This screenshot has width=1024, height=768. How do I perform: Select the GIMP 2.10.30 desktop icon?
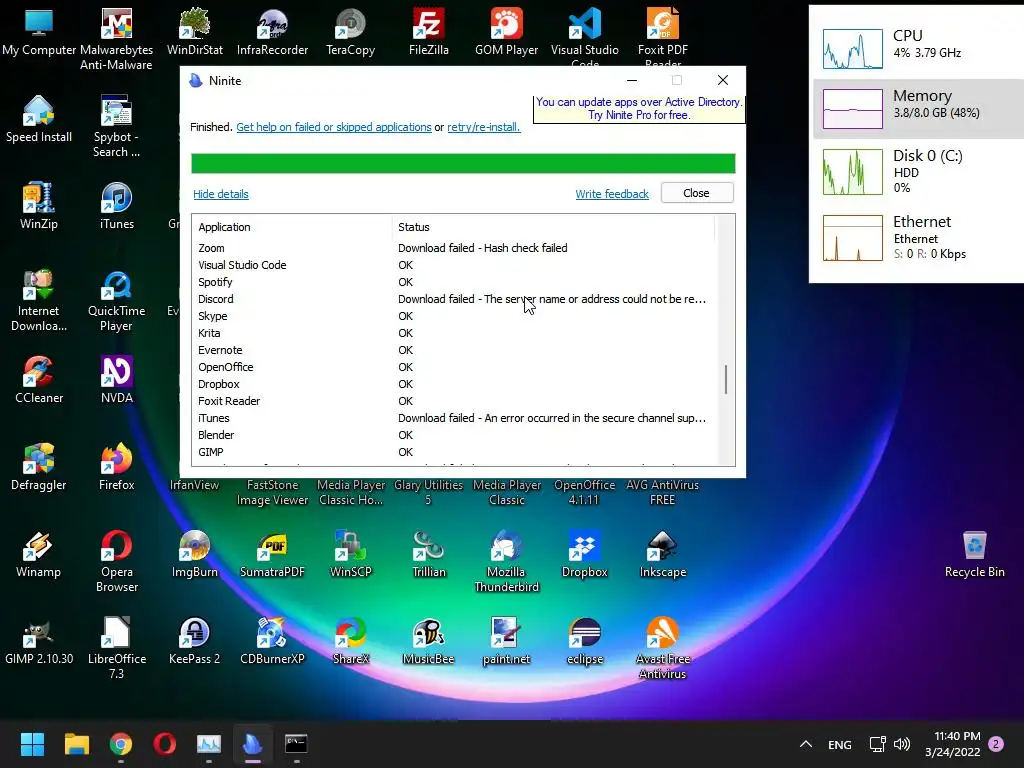point(39,641)
